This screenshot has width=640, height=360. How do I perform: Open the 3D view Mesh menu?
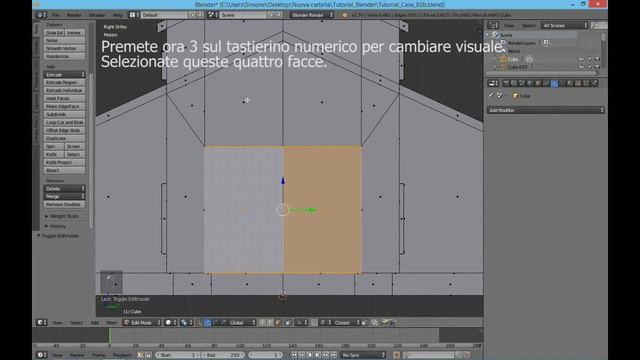(x=111, y=322)
